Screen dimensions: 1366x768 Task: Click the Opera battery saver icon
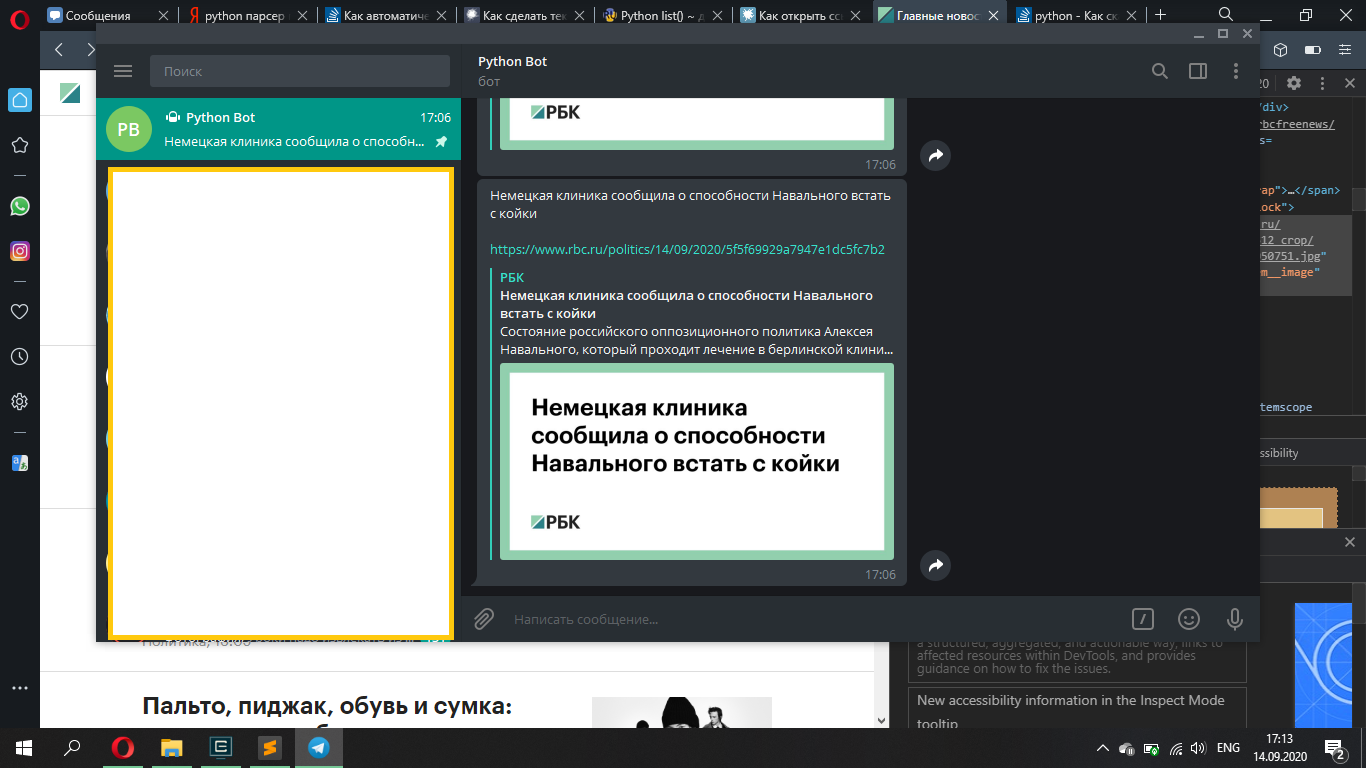point(1312,50)
